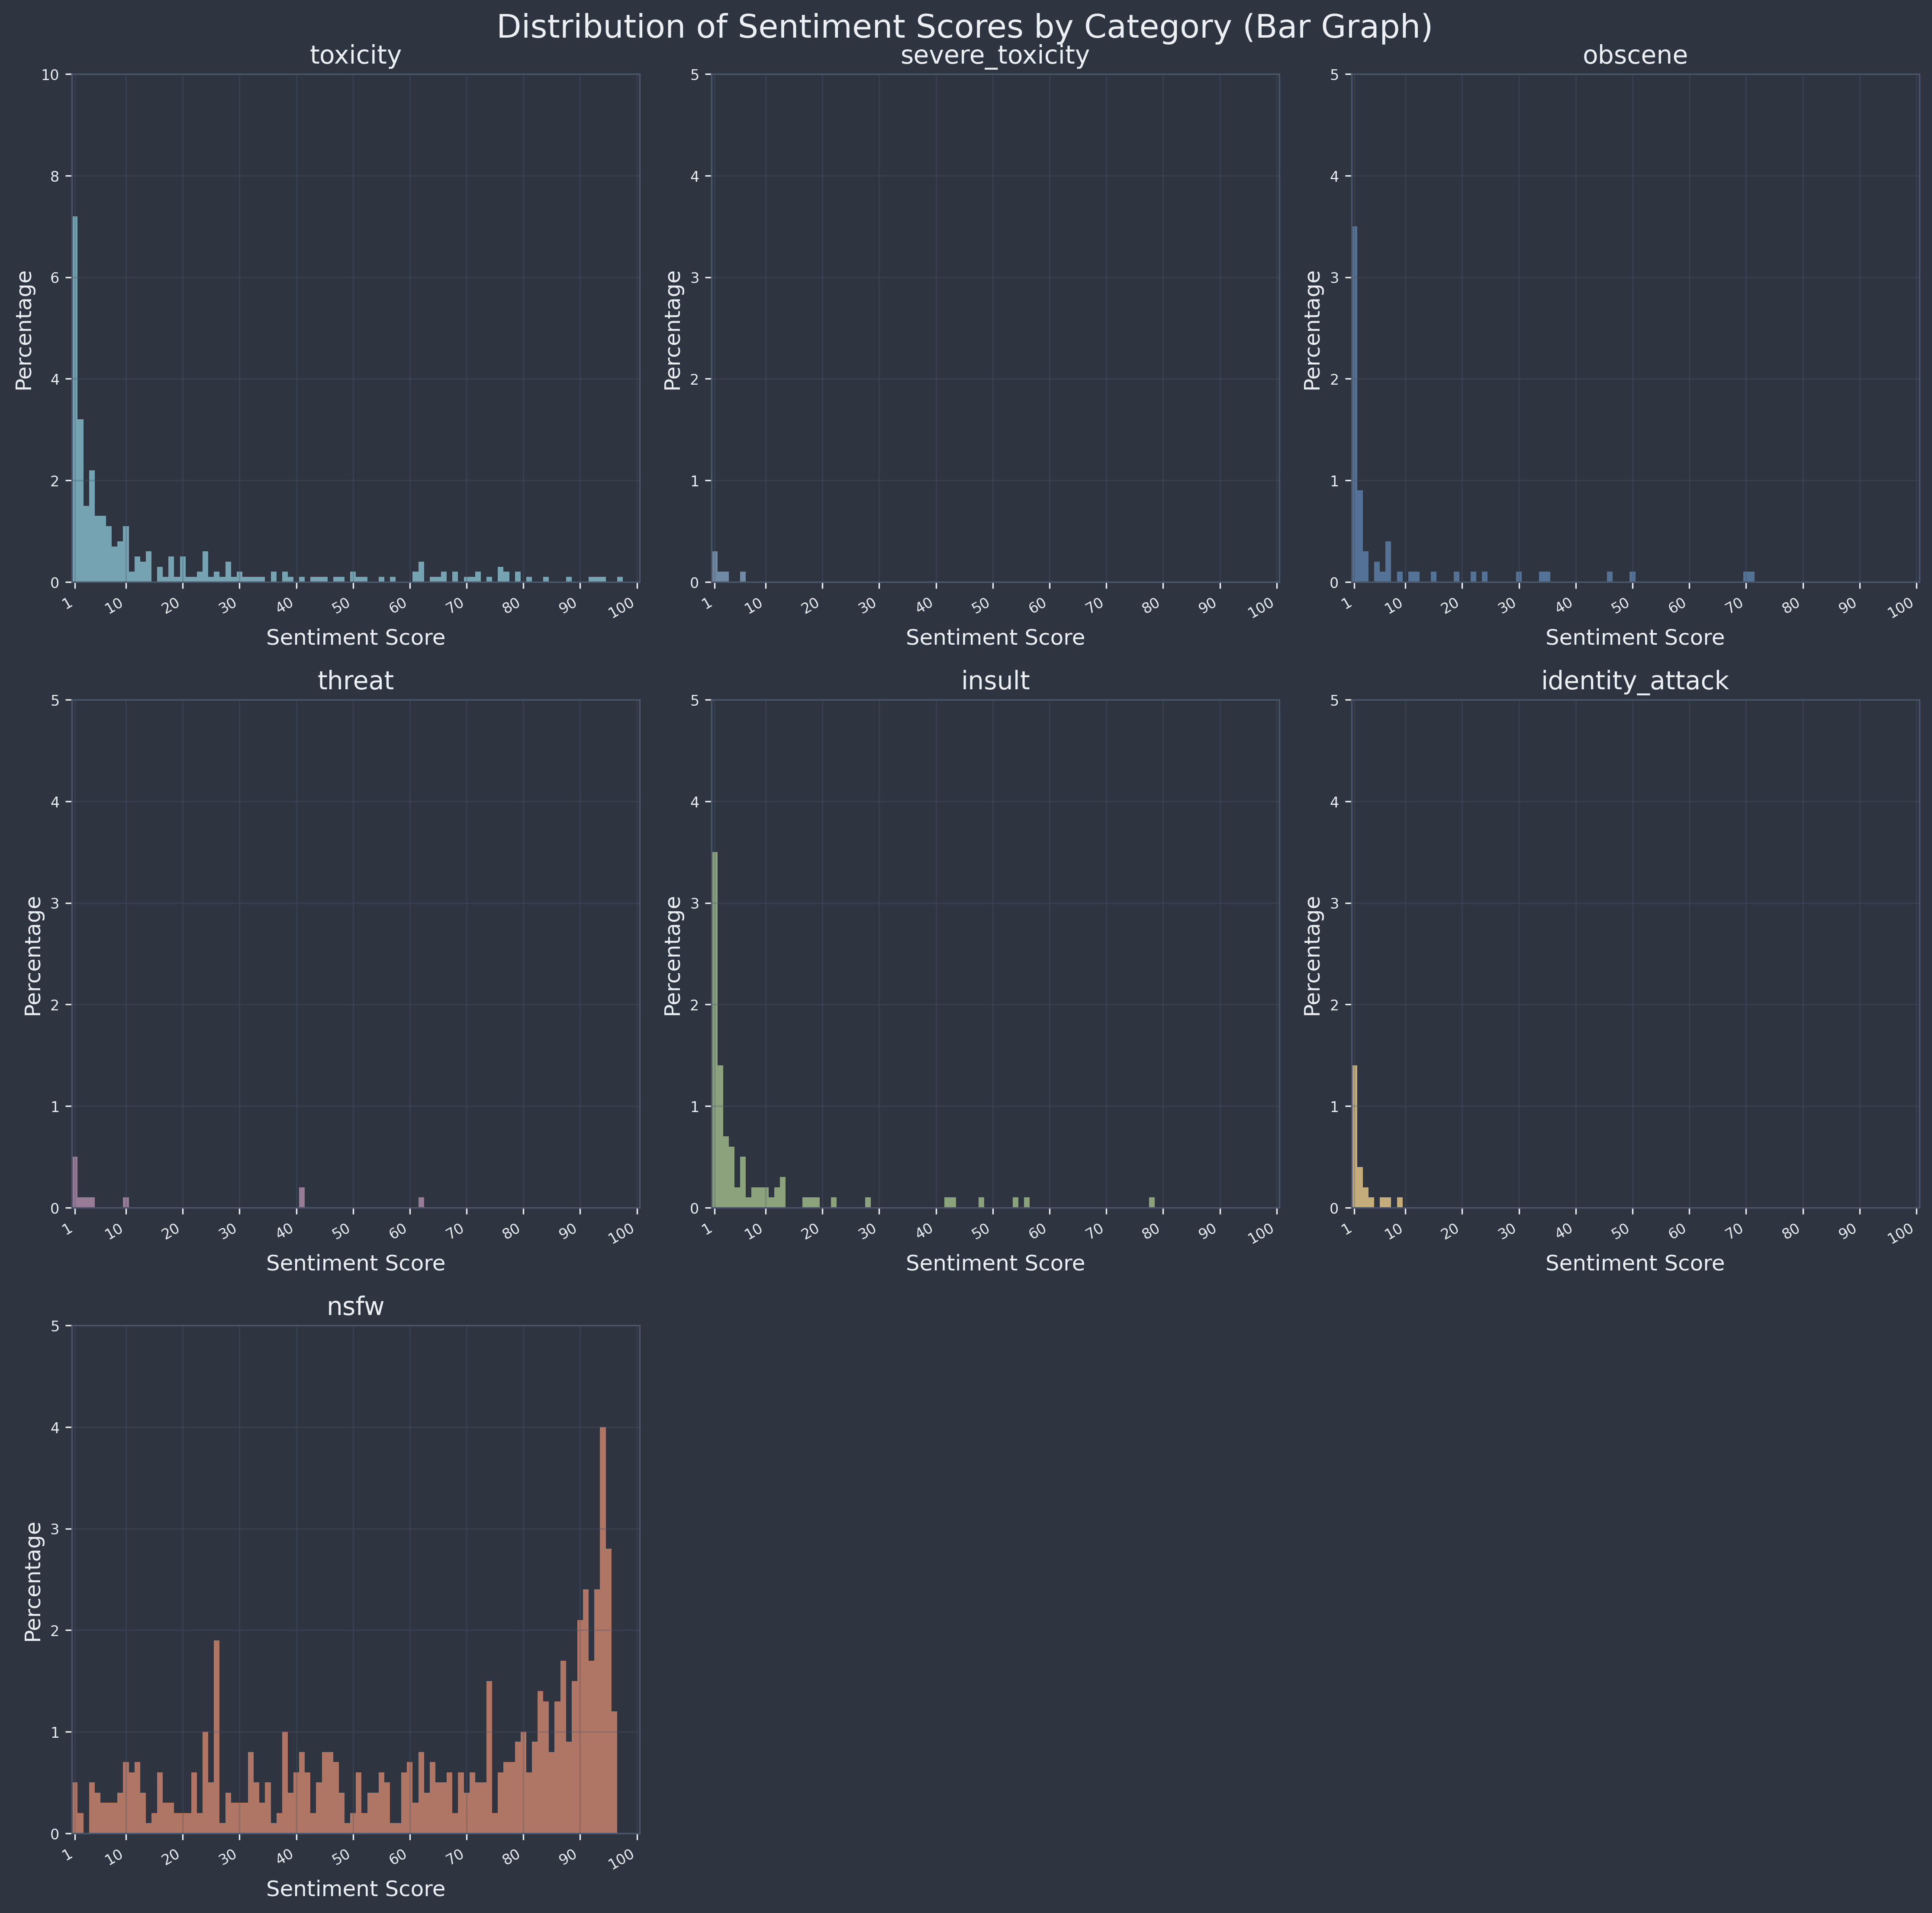
Task: Click the 'identity_attack' subplot title
Action: 1635,682
